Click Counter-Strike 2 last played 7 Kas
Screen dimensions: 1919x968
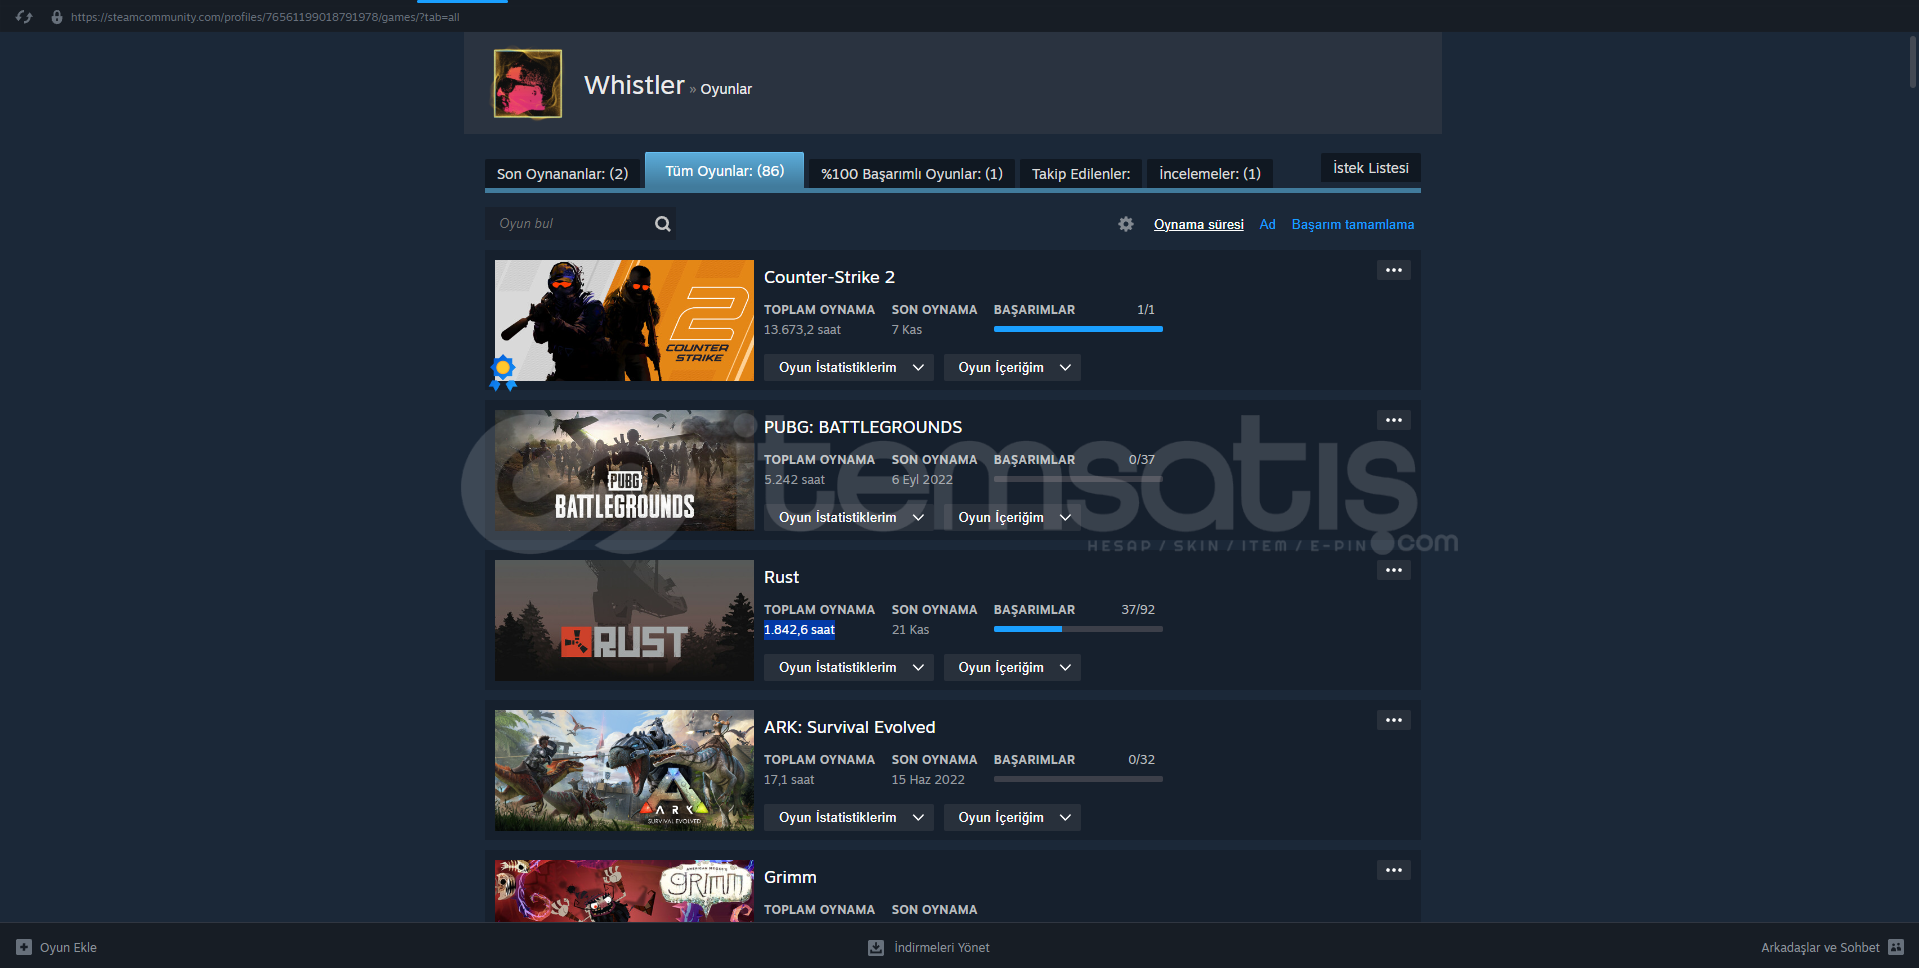coord(907,330)
